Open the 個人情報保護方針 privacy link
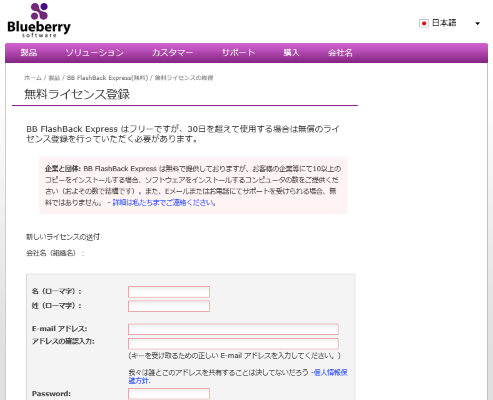This screenshot has width=493, height=400. 238,376
